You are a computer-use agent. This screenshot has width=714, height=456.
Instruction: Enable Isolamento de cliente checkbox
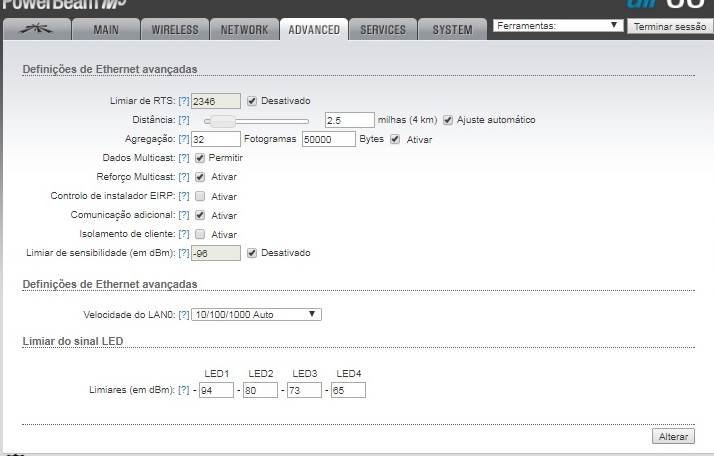(200, 234)
